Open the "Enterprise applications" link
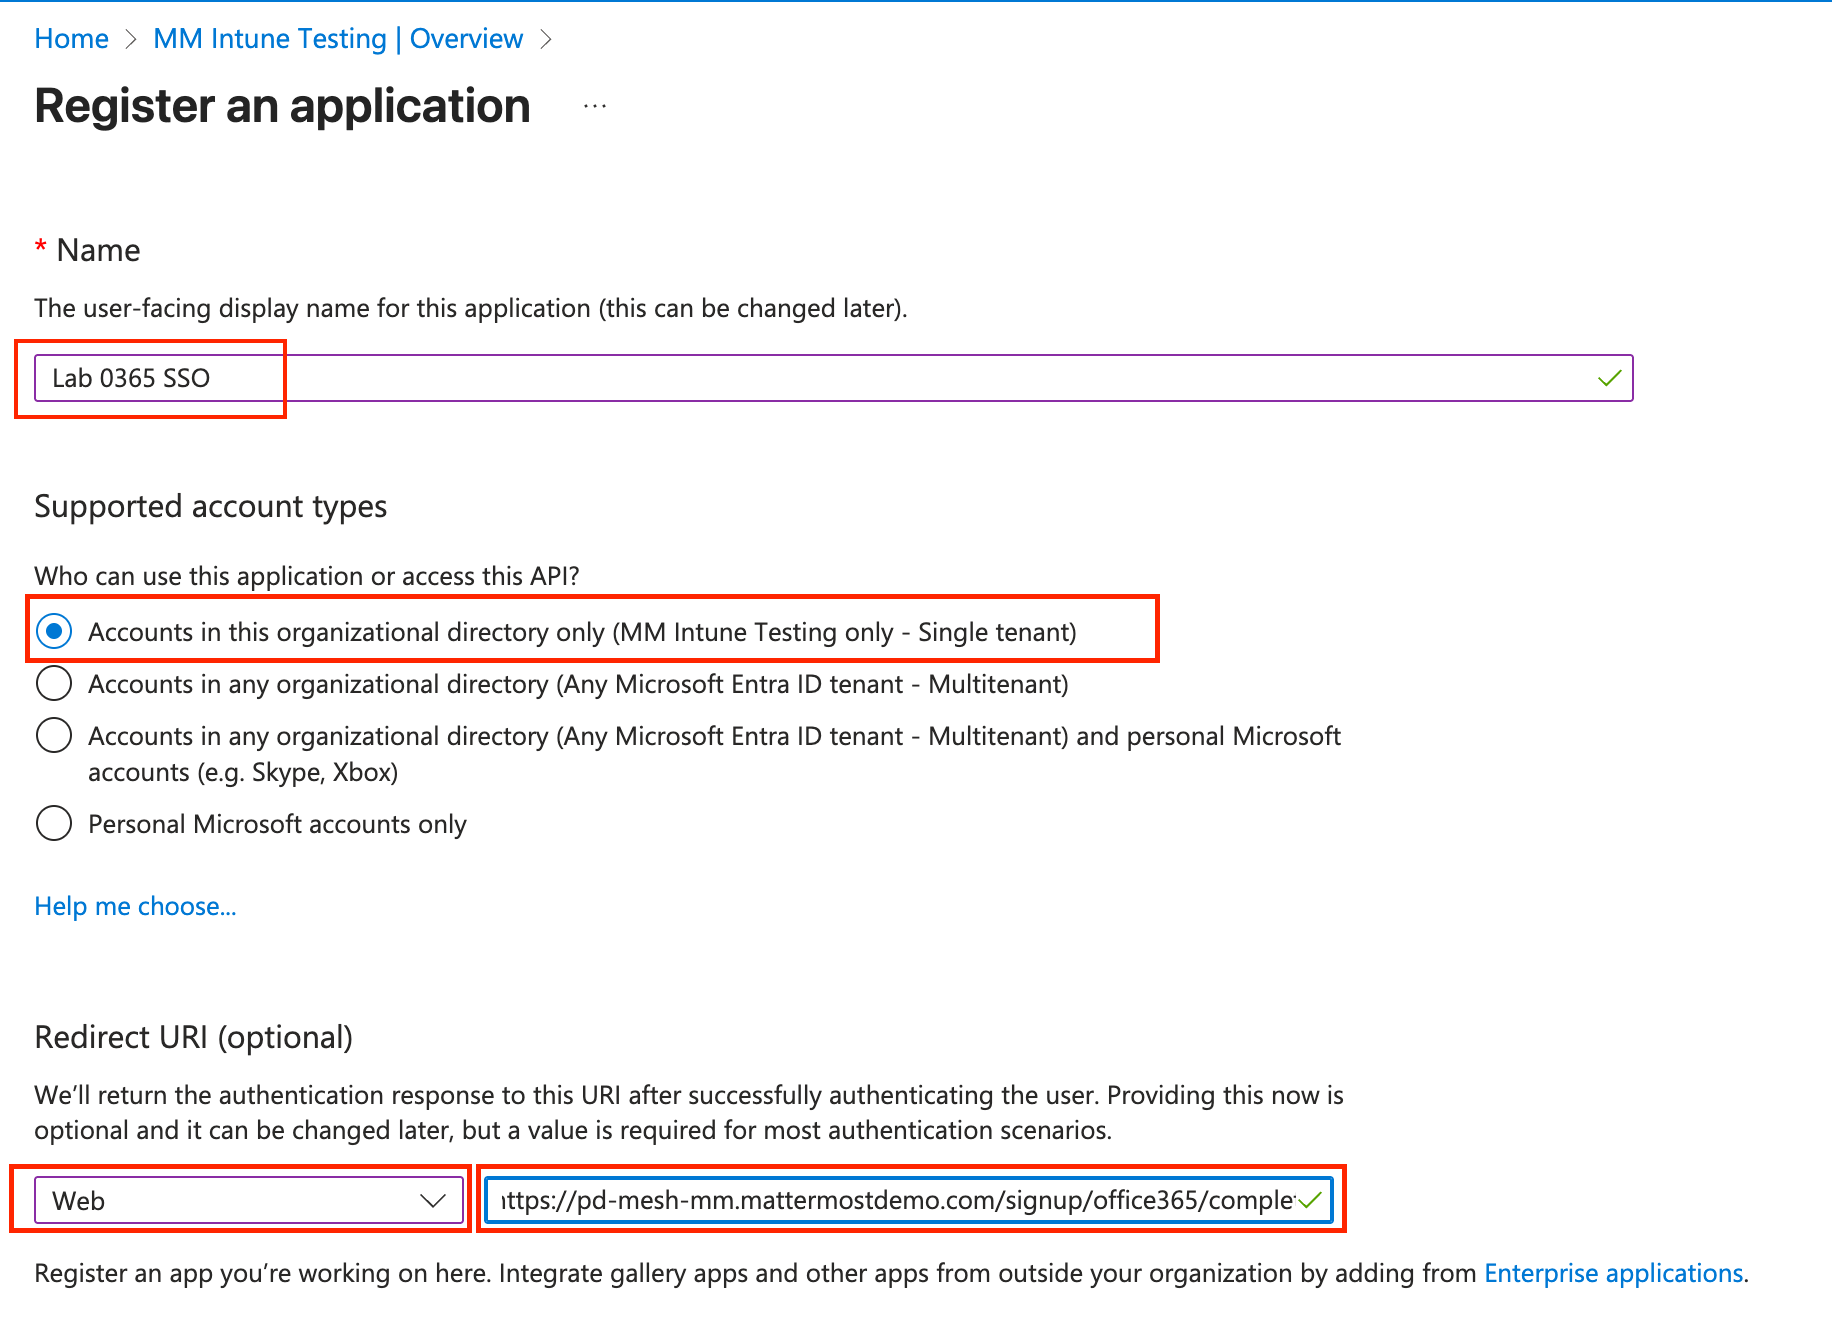 pyautogui.click(x=1613, y=1273)
